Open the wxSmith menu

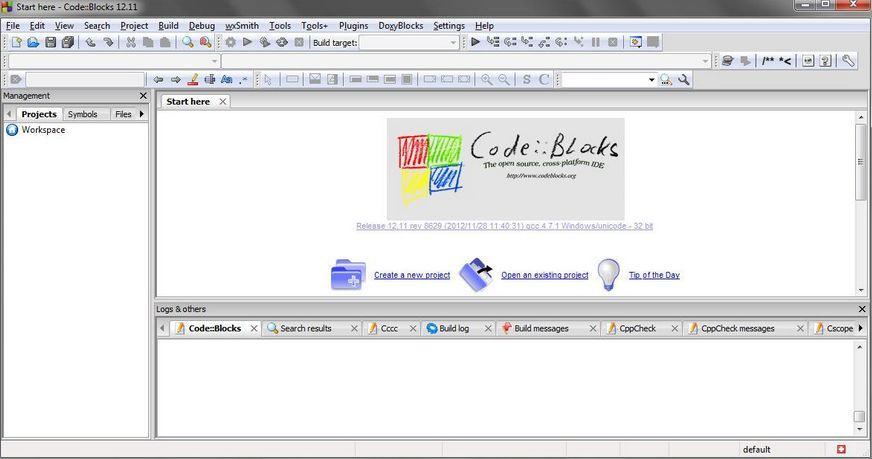[242, 26]
